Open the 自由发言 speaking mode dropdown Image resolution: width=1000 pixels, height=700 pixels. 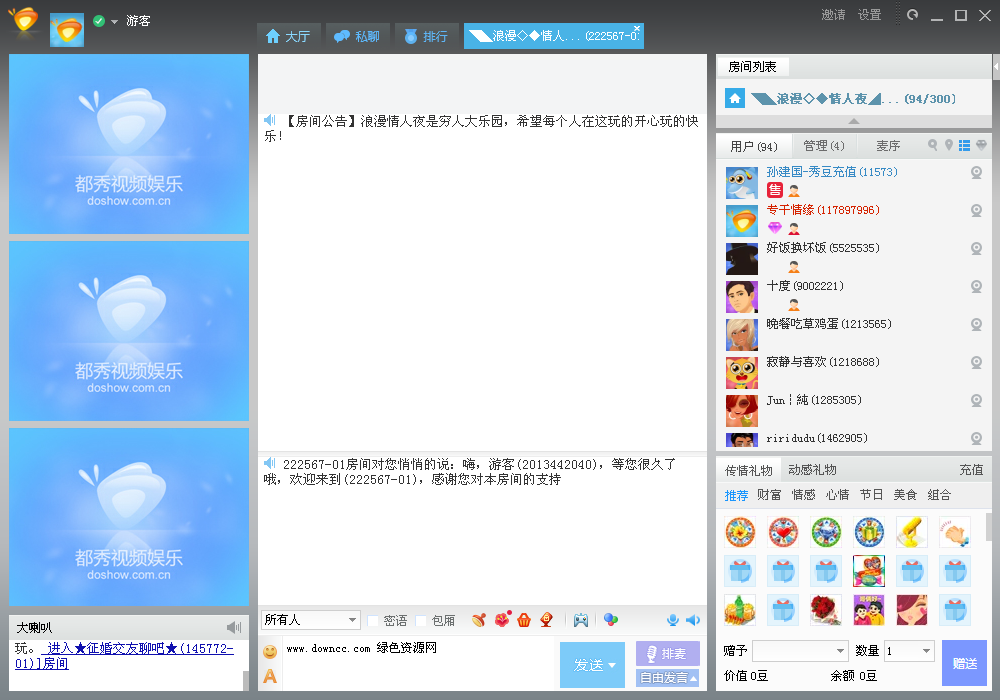(x=667, y=677)
